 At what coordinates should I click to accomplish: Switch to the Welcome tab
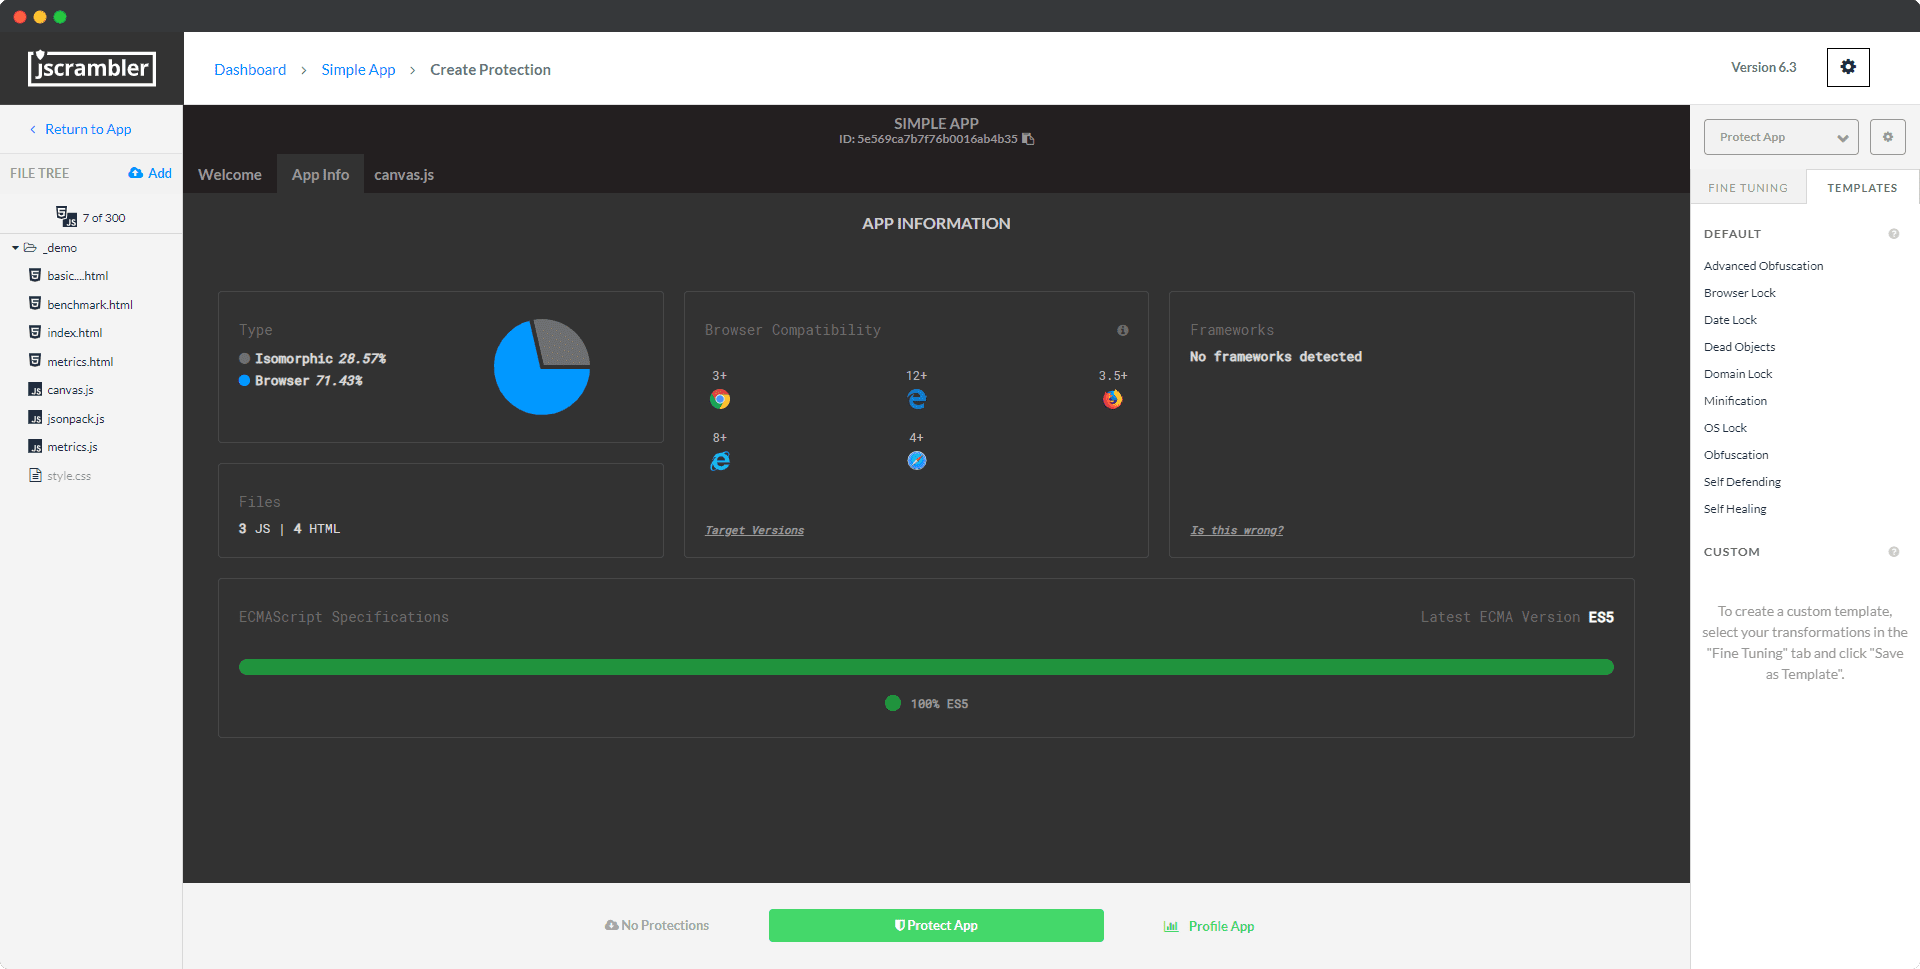click(x=230, y=174)
